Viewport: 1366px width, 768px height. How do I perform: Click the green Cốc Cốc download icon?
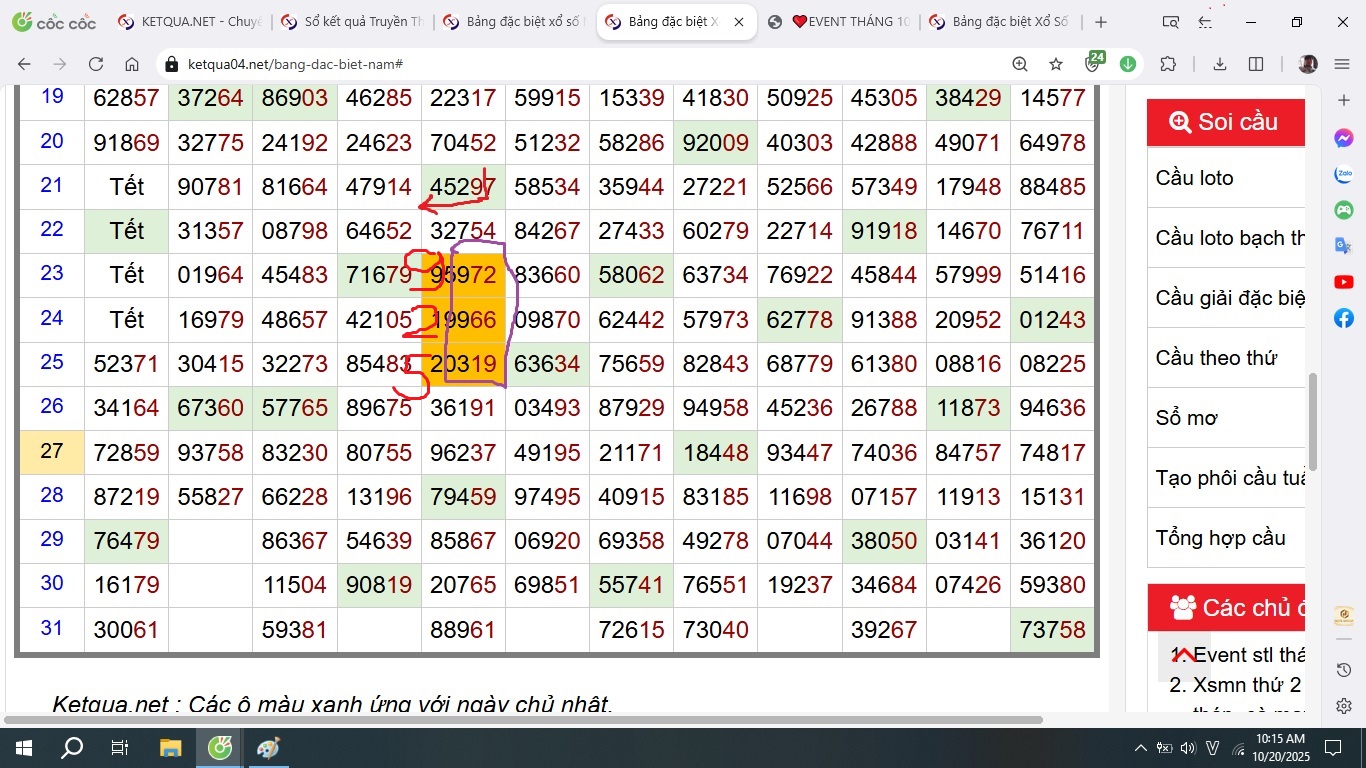tap(1128, 64)
